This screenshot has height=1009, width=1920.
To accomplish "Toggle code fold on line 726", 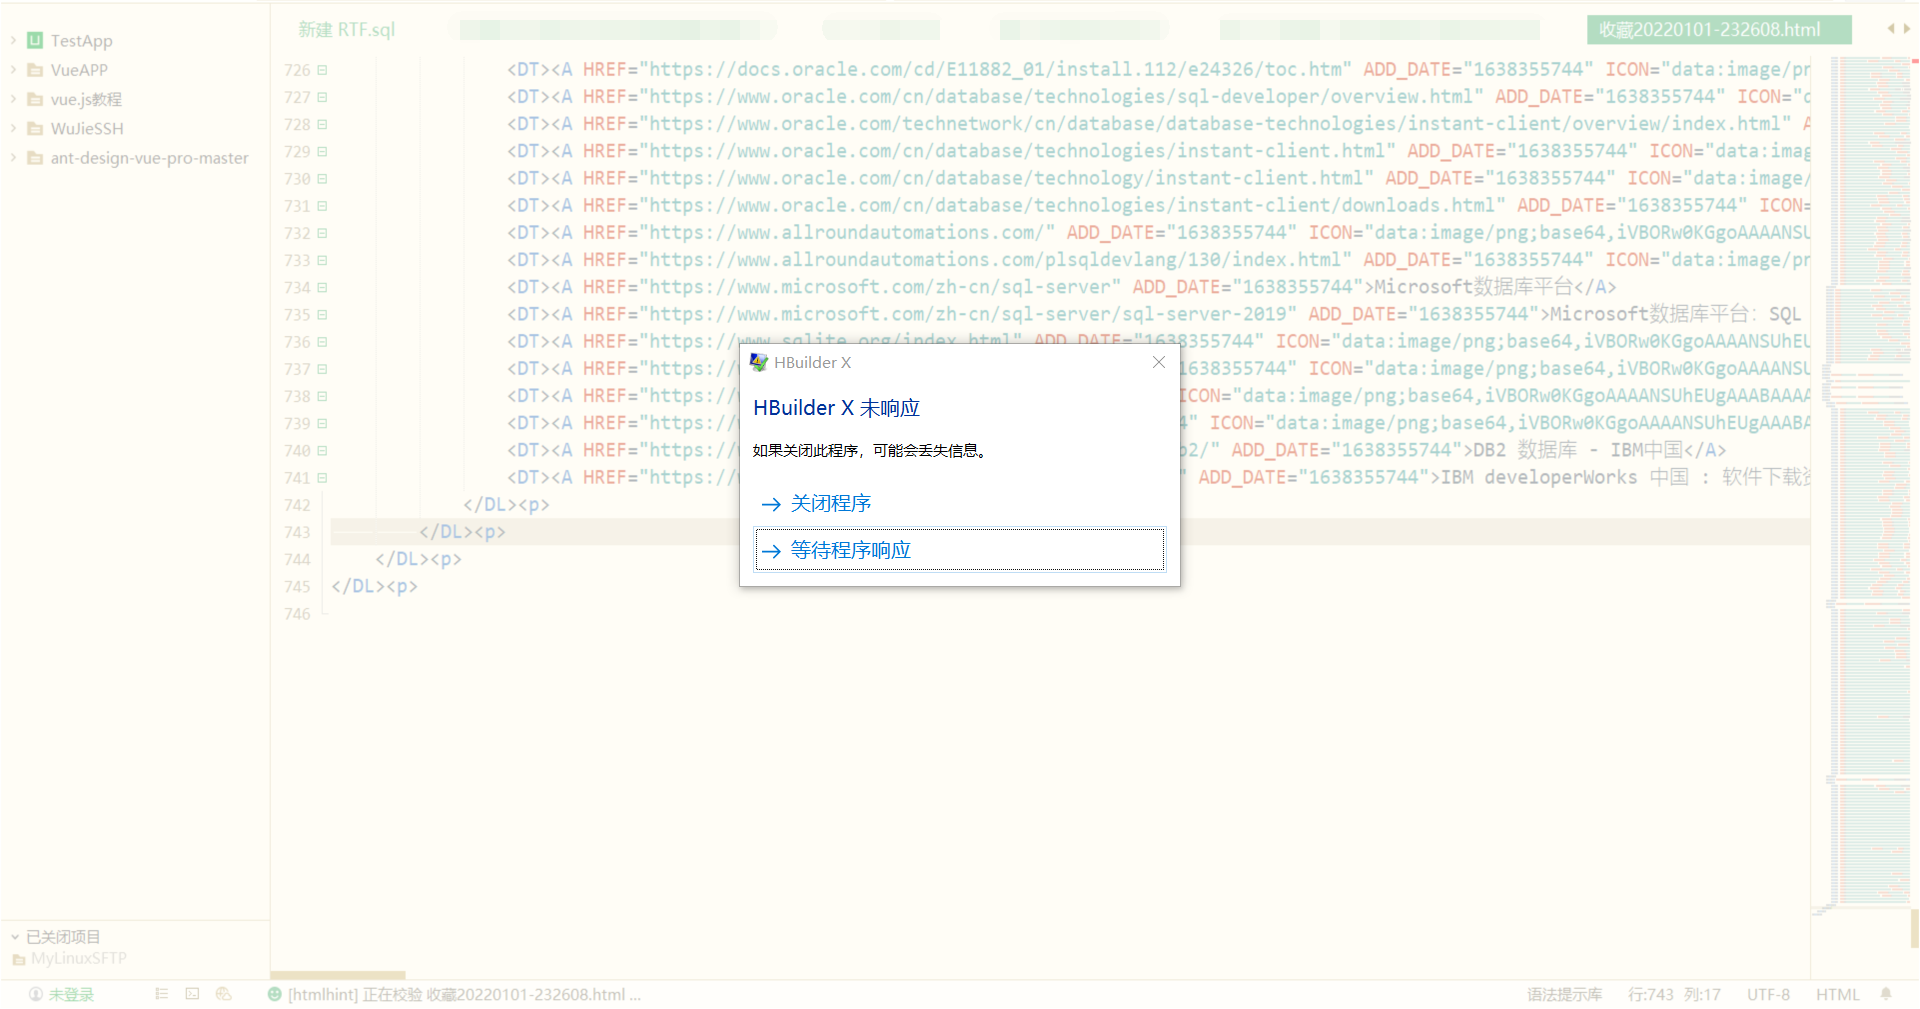I will (x=322, y=70).
